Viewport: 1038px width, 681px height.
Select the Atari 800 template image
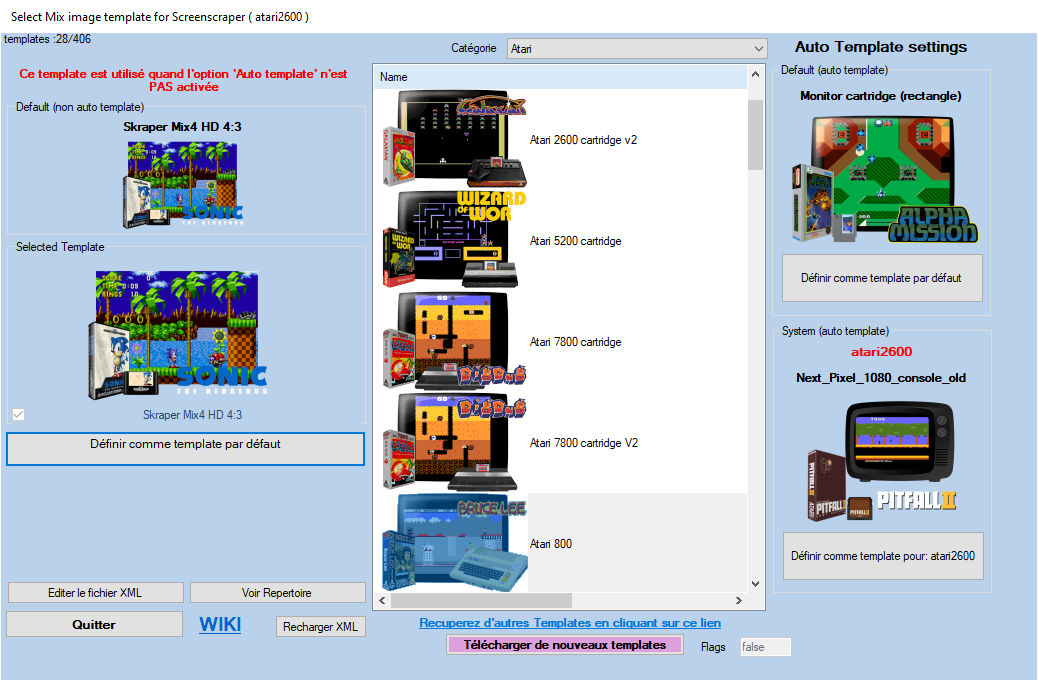point(453,543)
